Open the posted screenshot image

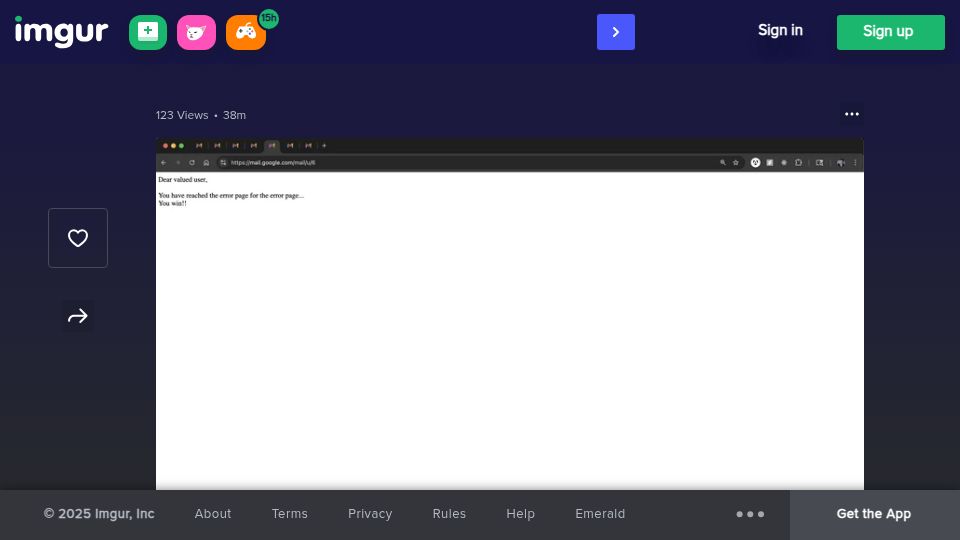pos(510,314)
